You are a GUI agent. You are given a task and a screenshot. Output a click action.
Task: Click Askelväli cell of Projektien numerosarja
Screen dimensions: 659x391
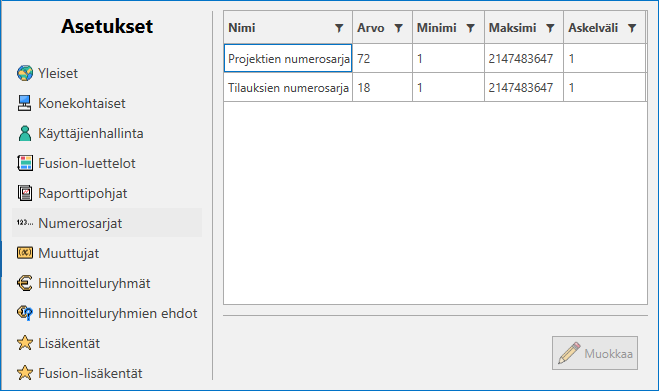[604, 58]
